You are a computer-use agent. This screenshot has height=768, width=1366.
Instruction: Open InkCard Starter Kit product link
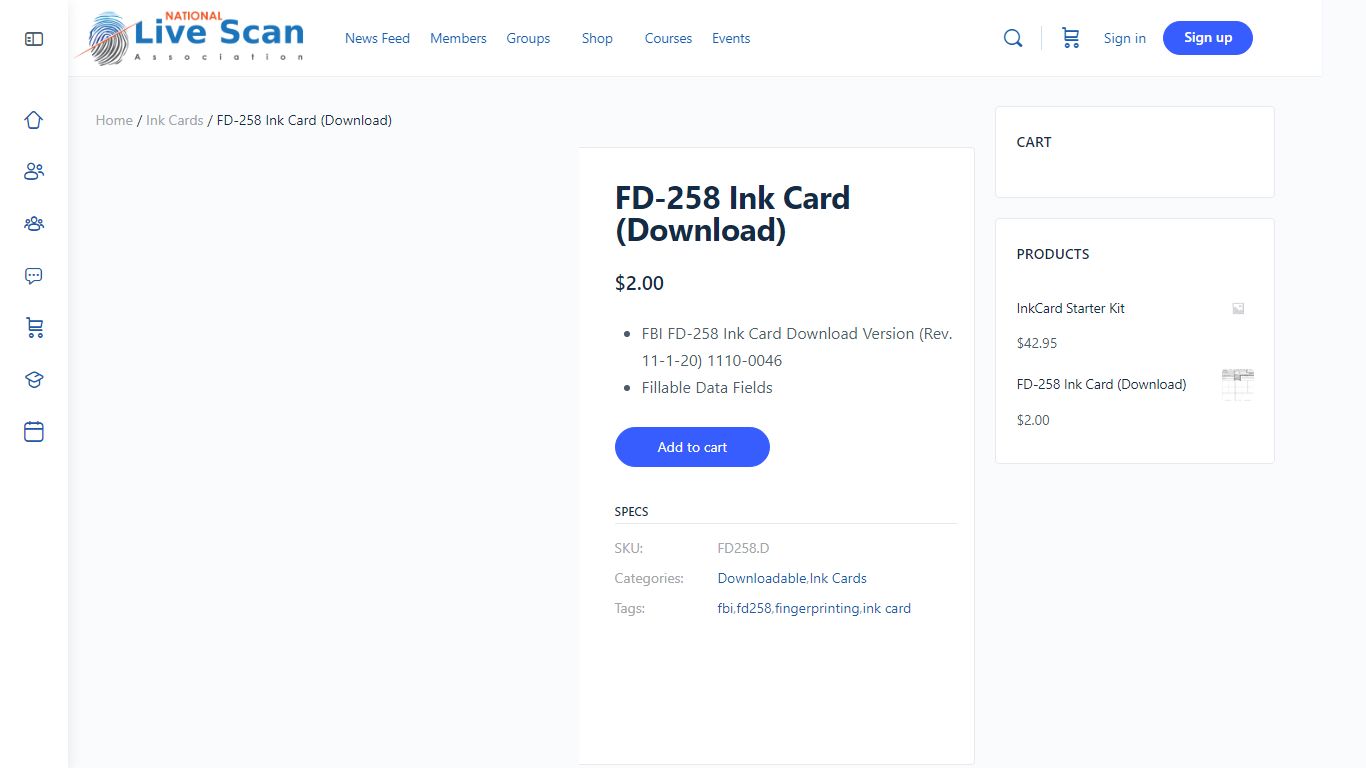1071,308
